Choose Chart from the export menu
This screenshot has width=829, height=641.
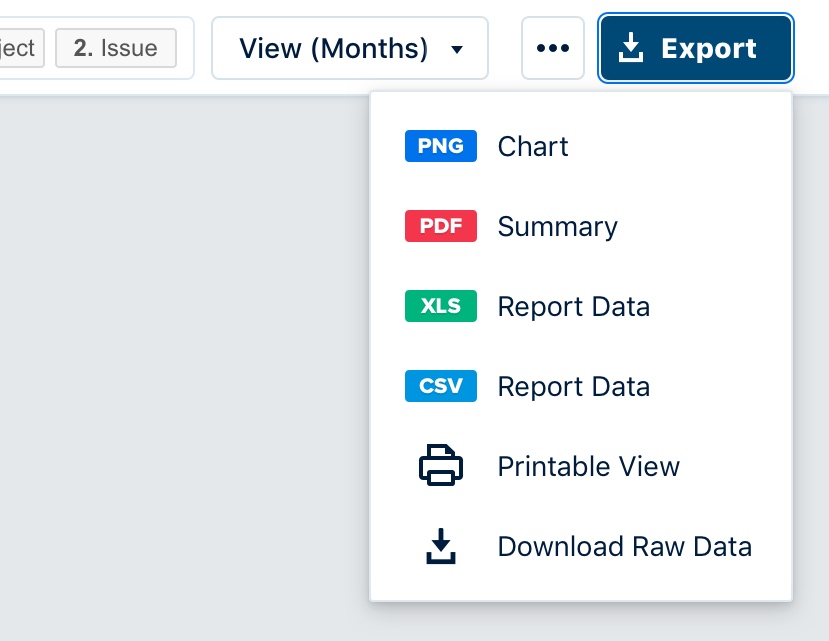tap(532, 146)
